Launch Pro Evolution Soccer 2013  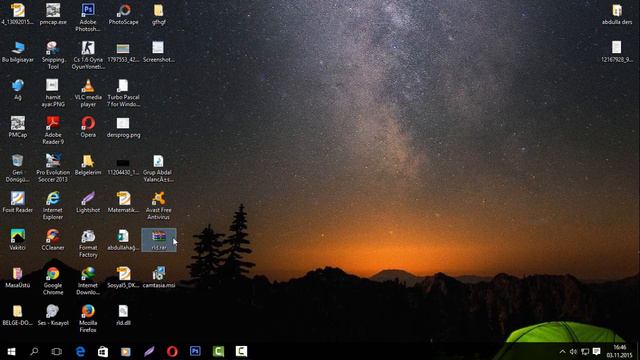click(x=53, y=168)
